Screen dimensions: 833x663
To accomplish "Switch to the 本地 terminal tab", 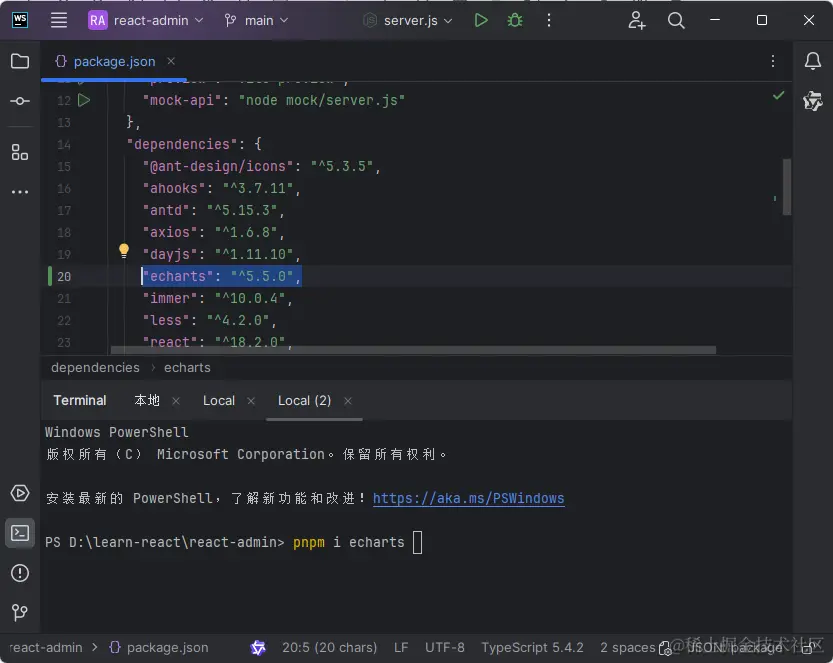I will tap(147, 401).
